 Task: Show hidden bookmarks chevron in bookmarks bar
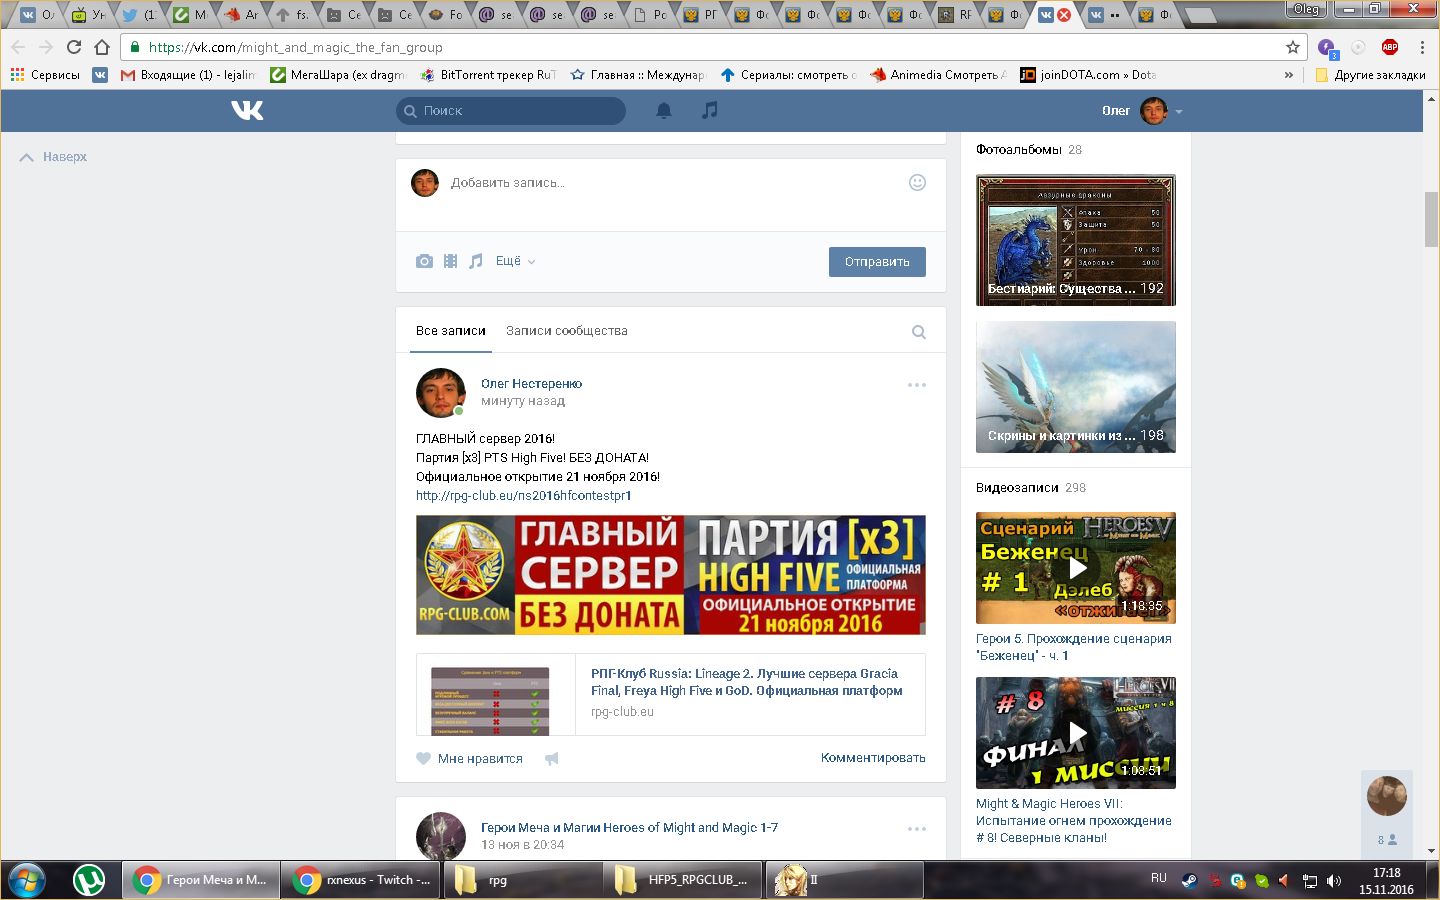pyautogui.click(x=1289, y=75)
